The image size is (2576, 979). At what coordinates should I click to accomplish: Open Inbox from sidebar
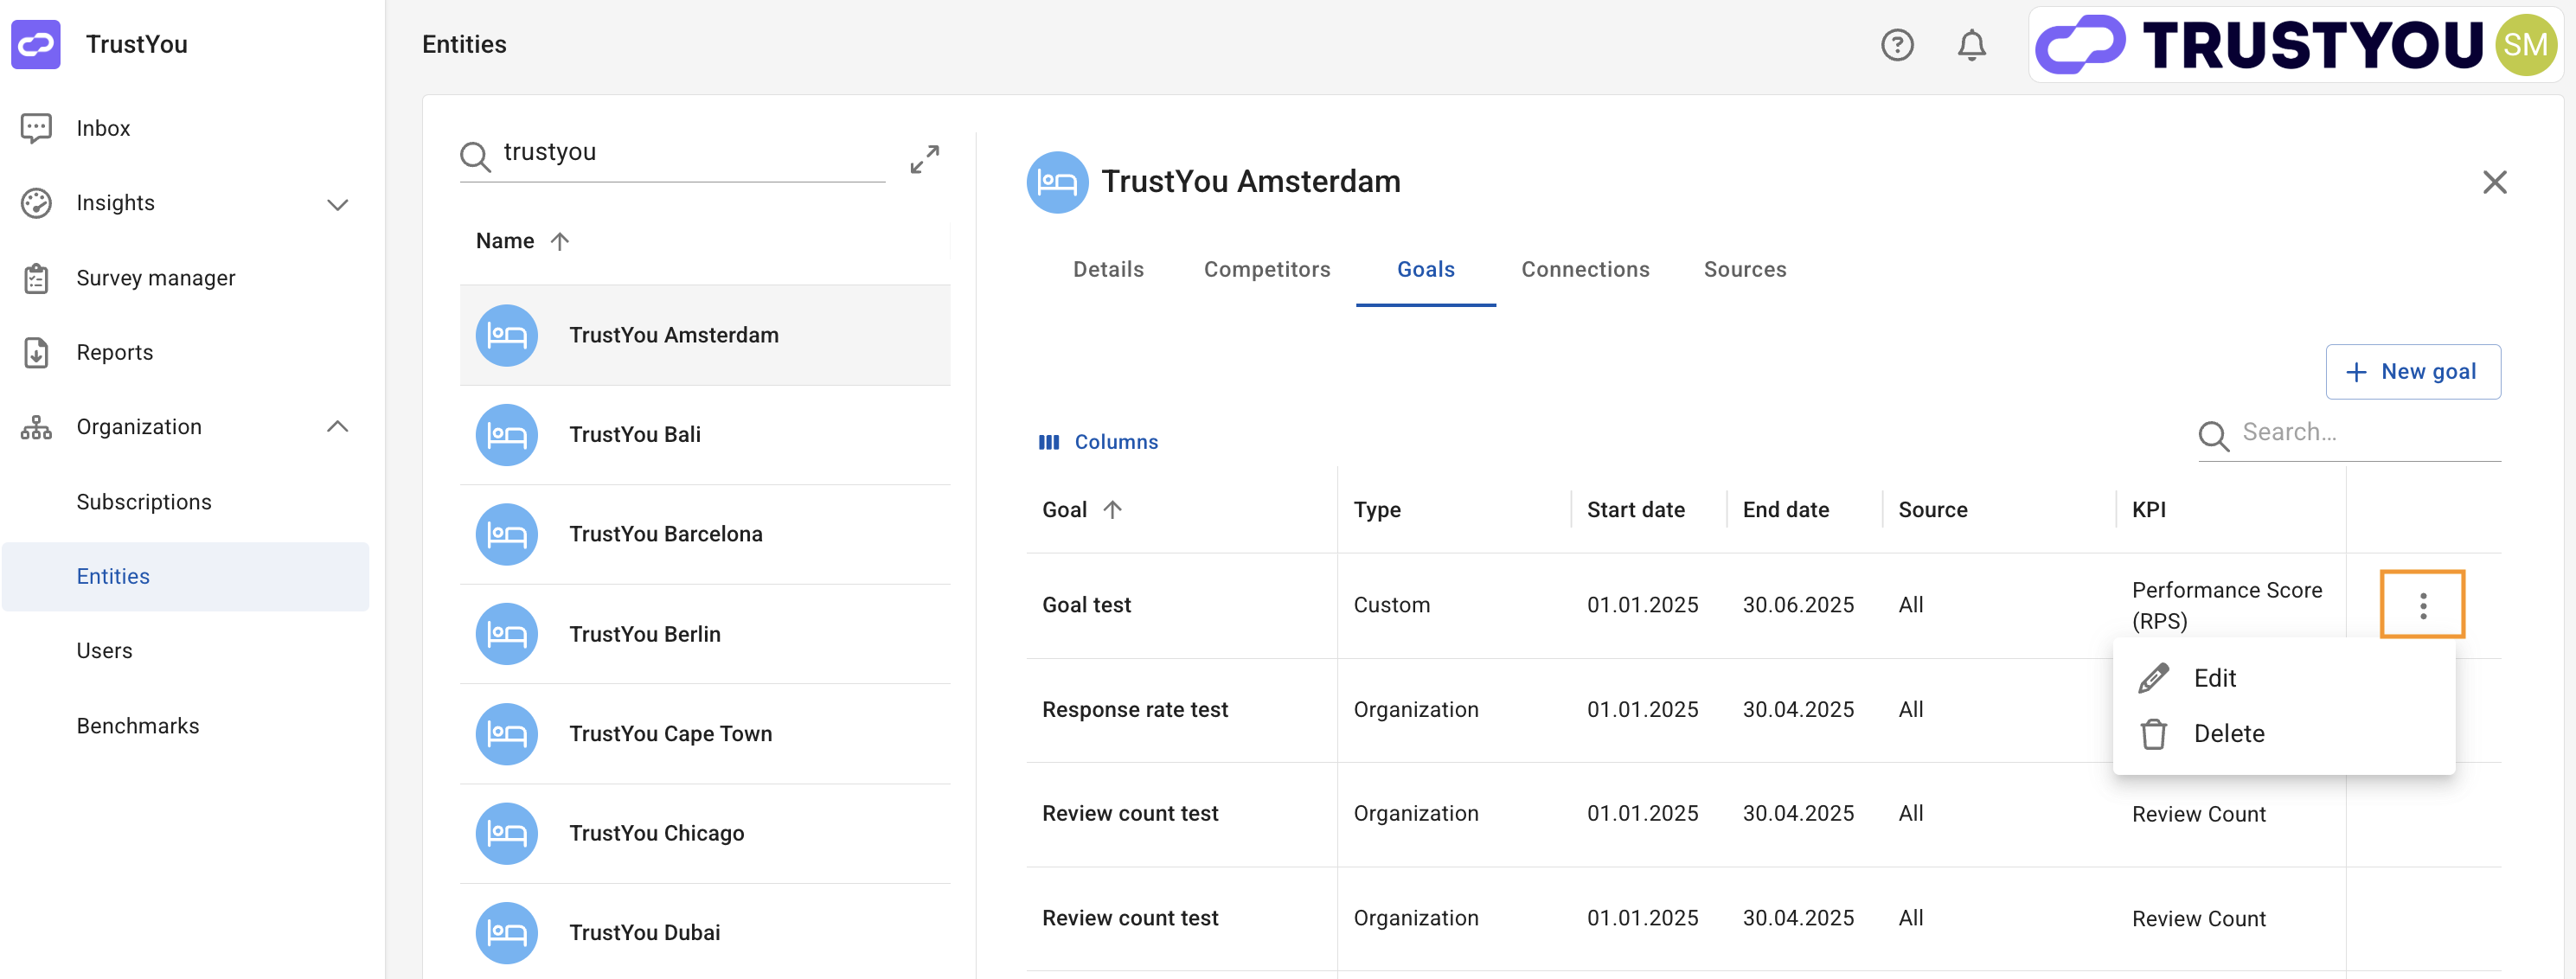[x=103, y=128]
